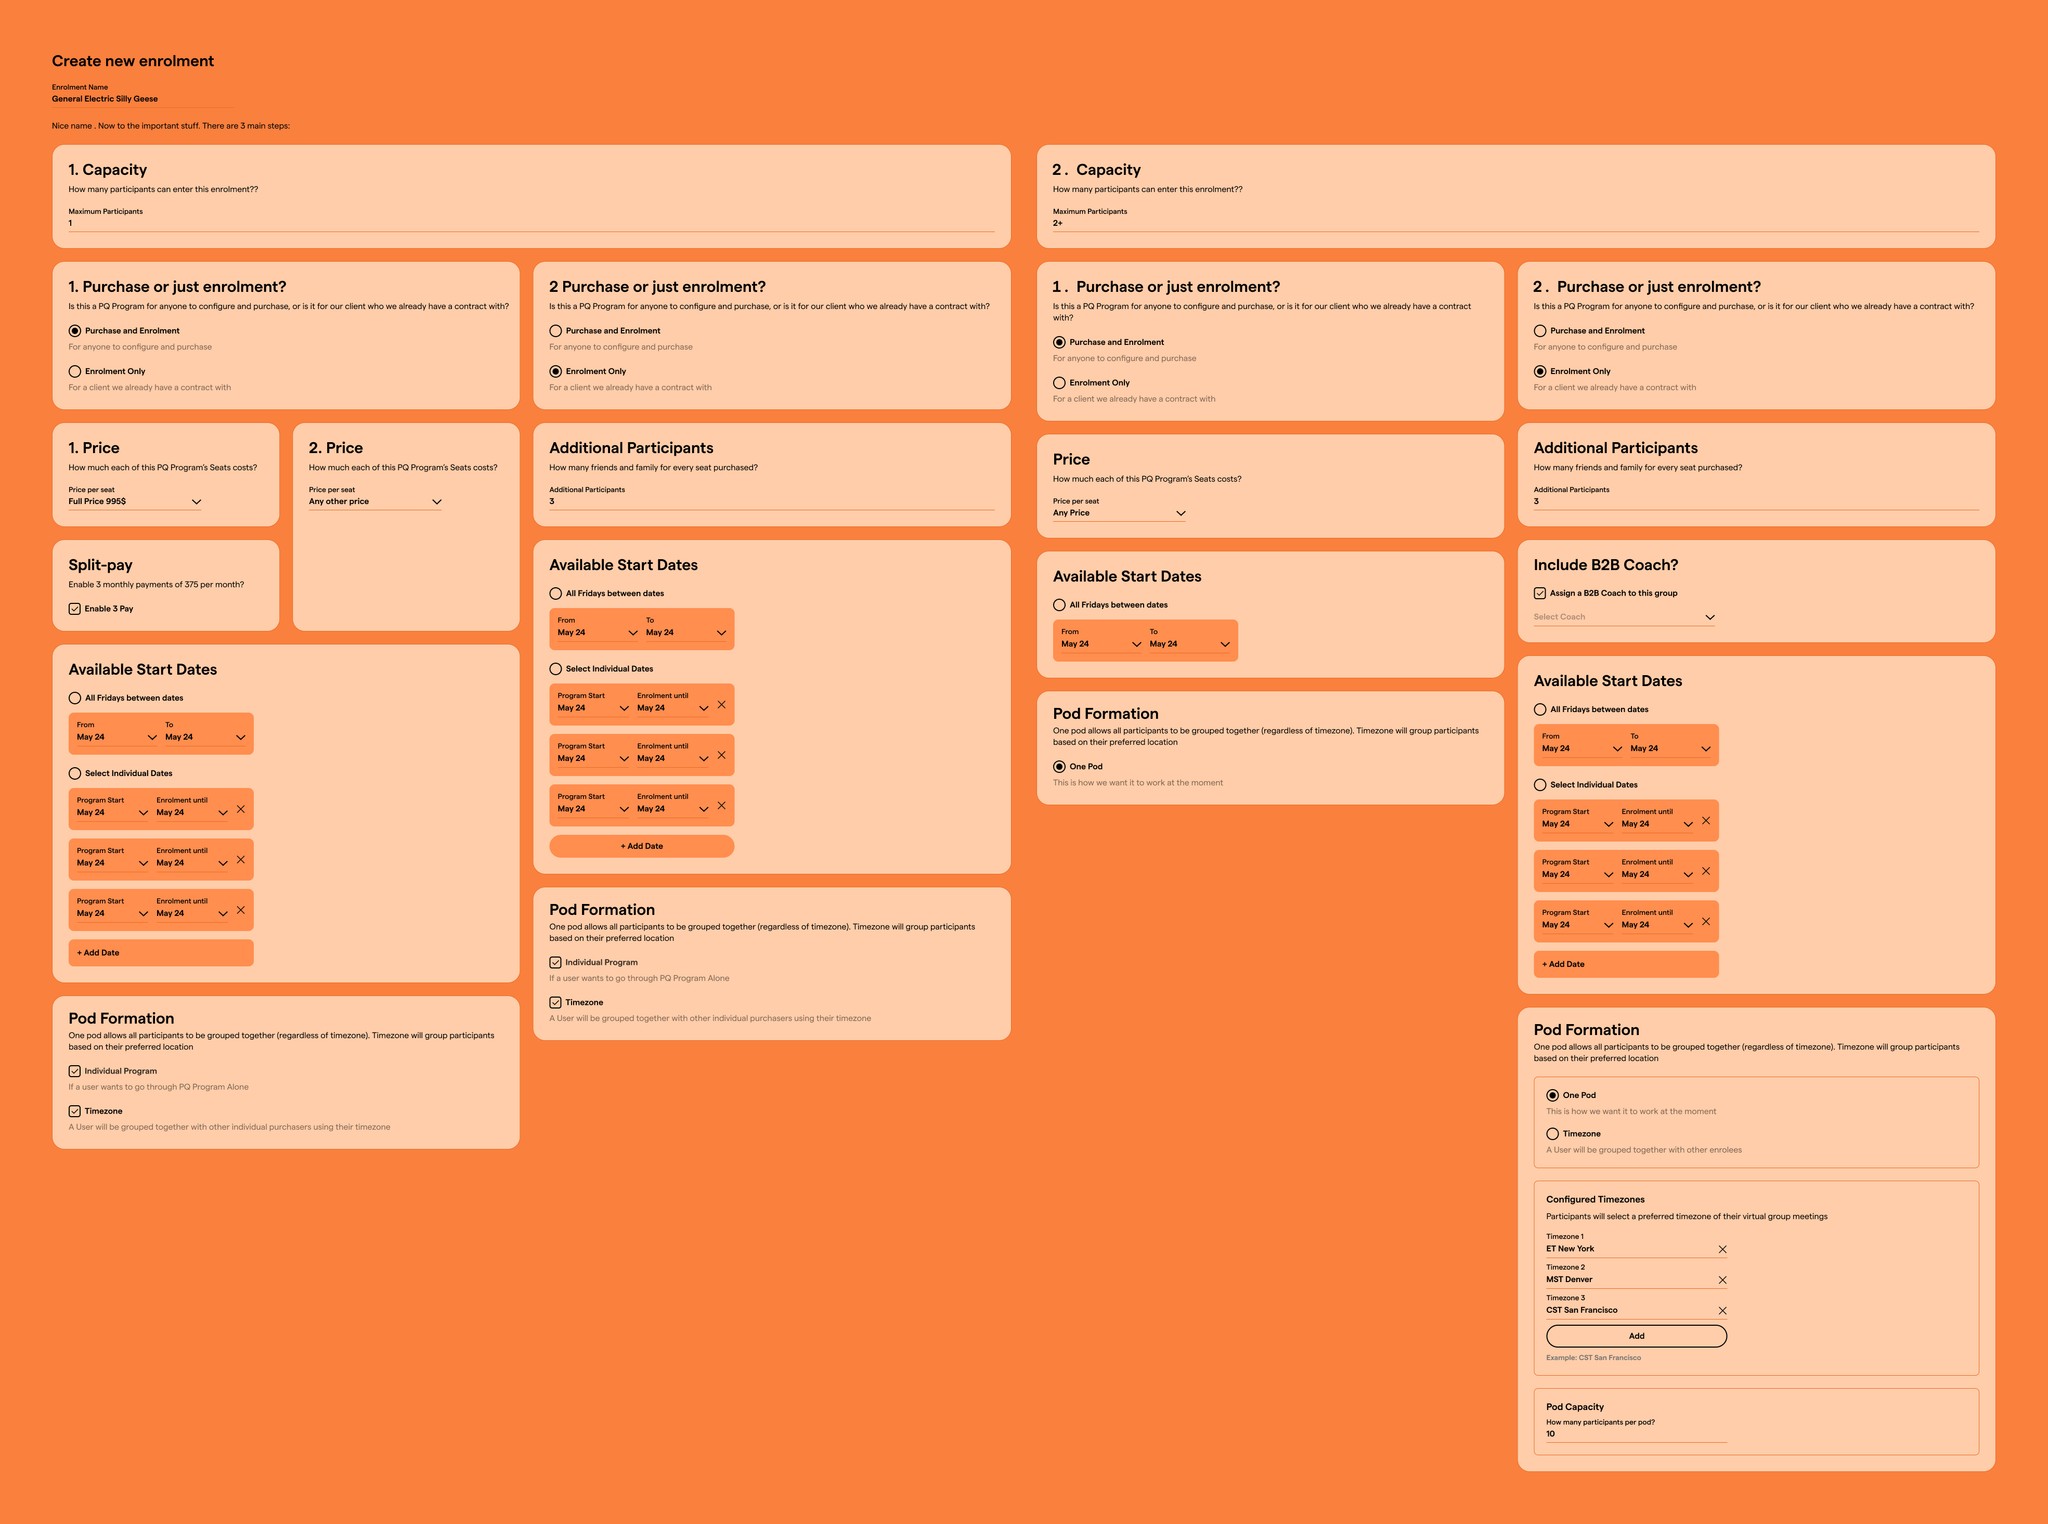Enable 3 Pay split-pay checkbox
Image resolution: width=2048 pixels, height=1524 pixels.
[x=75, y=608]
